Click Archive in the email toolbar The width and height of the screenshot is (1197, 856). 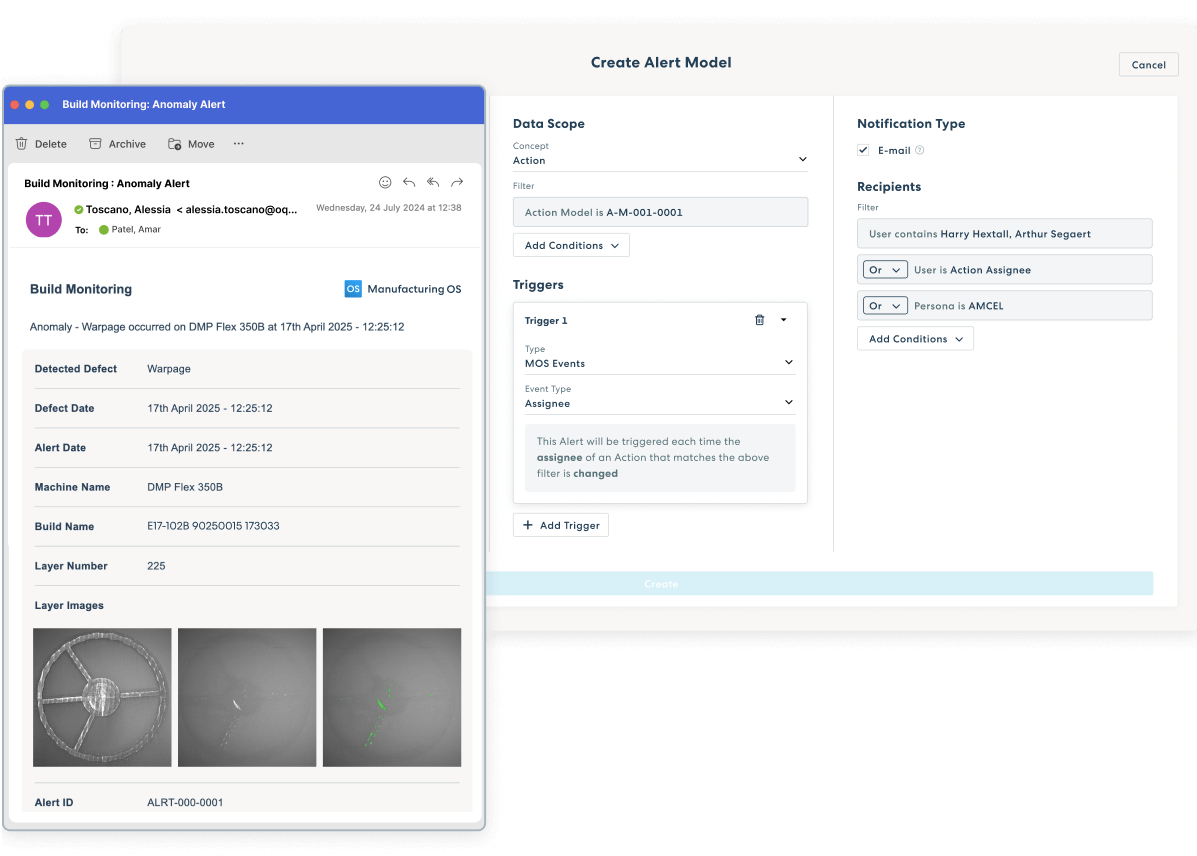pos(117,144)
